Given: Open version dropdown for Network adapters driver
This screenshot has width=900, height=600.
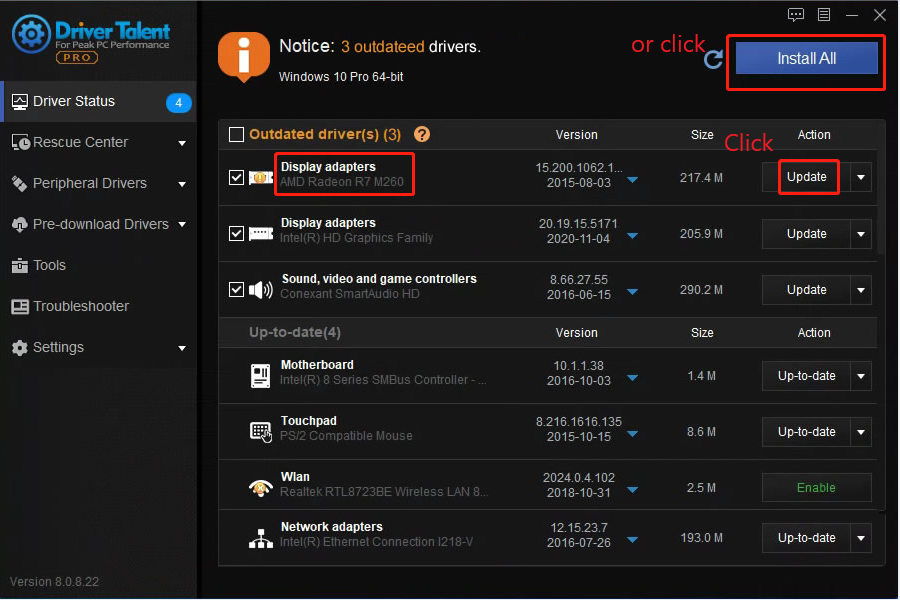Looking at the screenshot, I should point(633,540).
